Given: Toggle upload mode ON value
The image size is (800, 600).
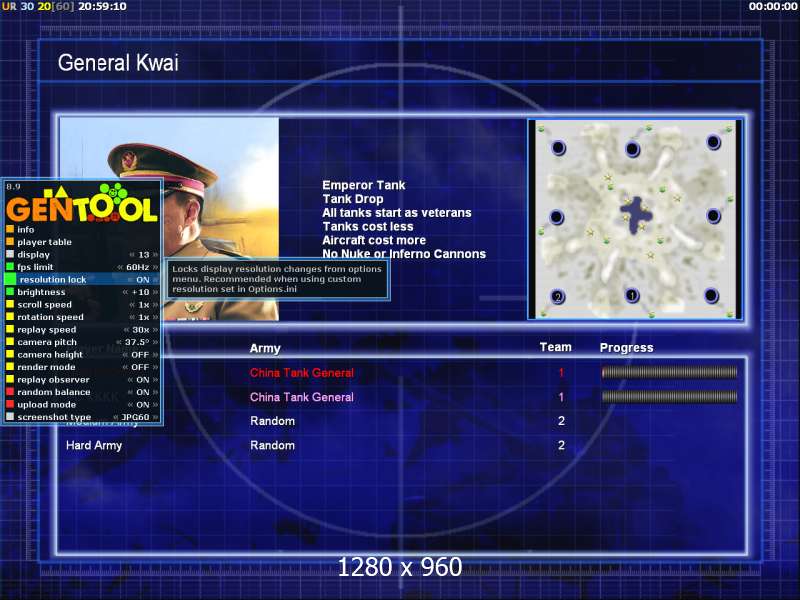Looking at the screenshot, I should [x=143, y=405].
